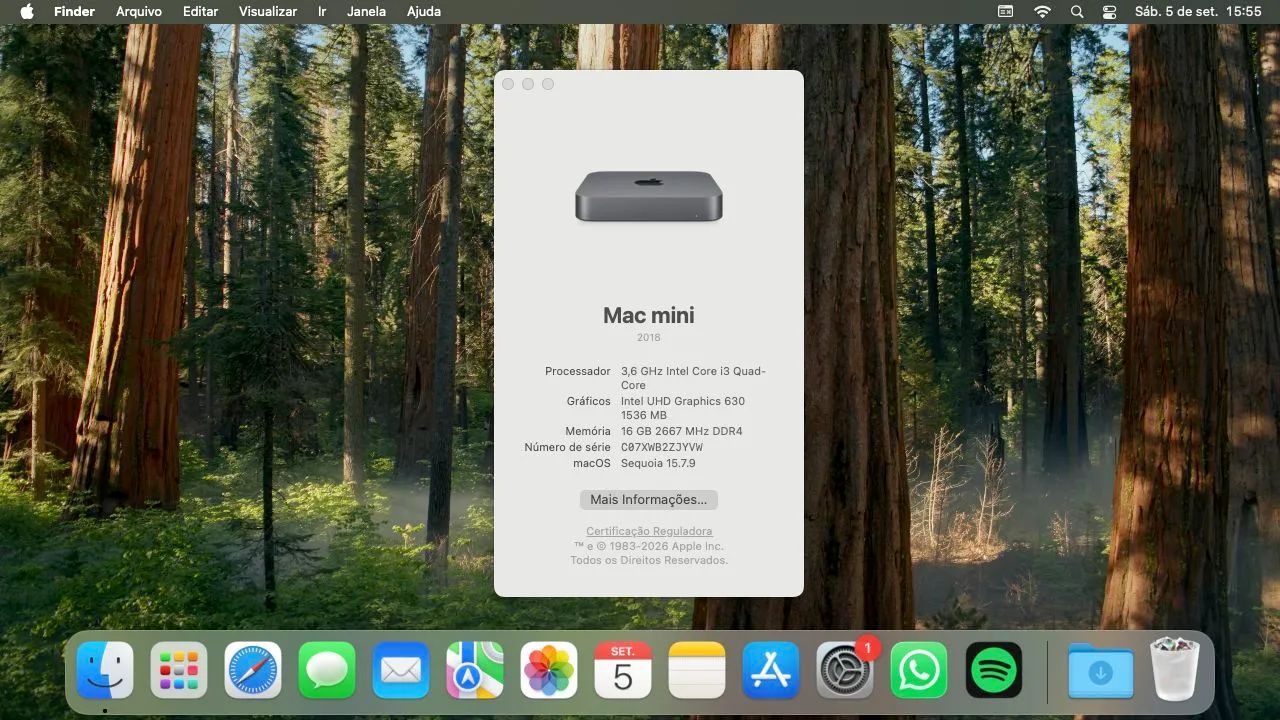Viewport: 1280px width, 720px height.
Task: Open the Arquivo menu
Action: 139,11
